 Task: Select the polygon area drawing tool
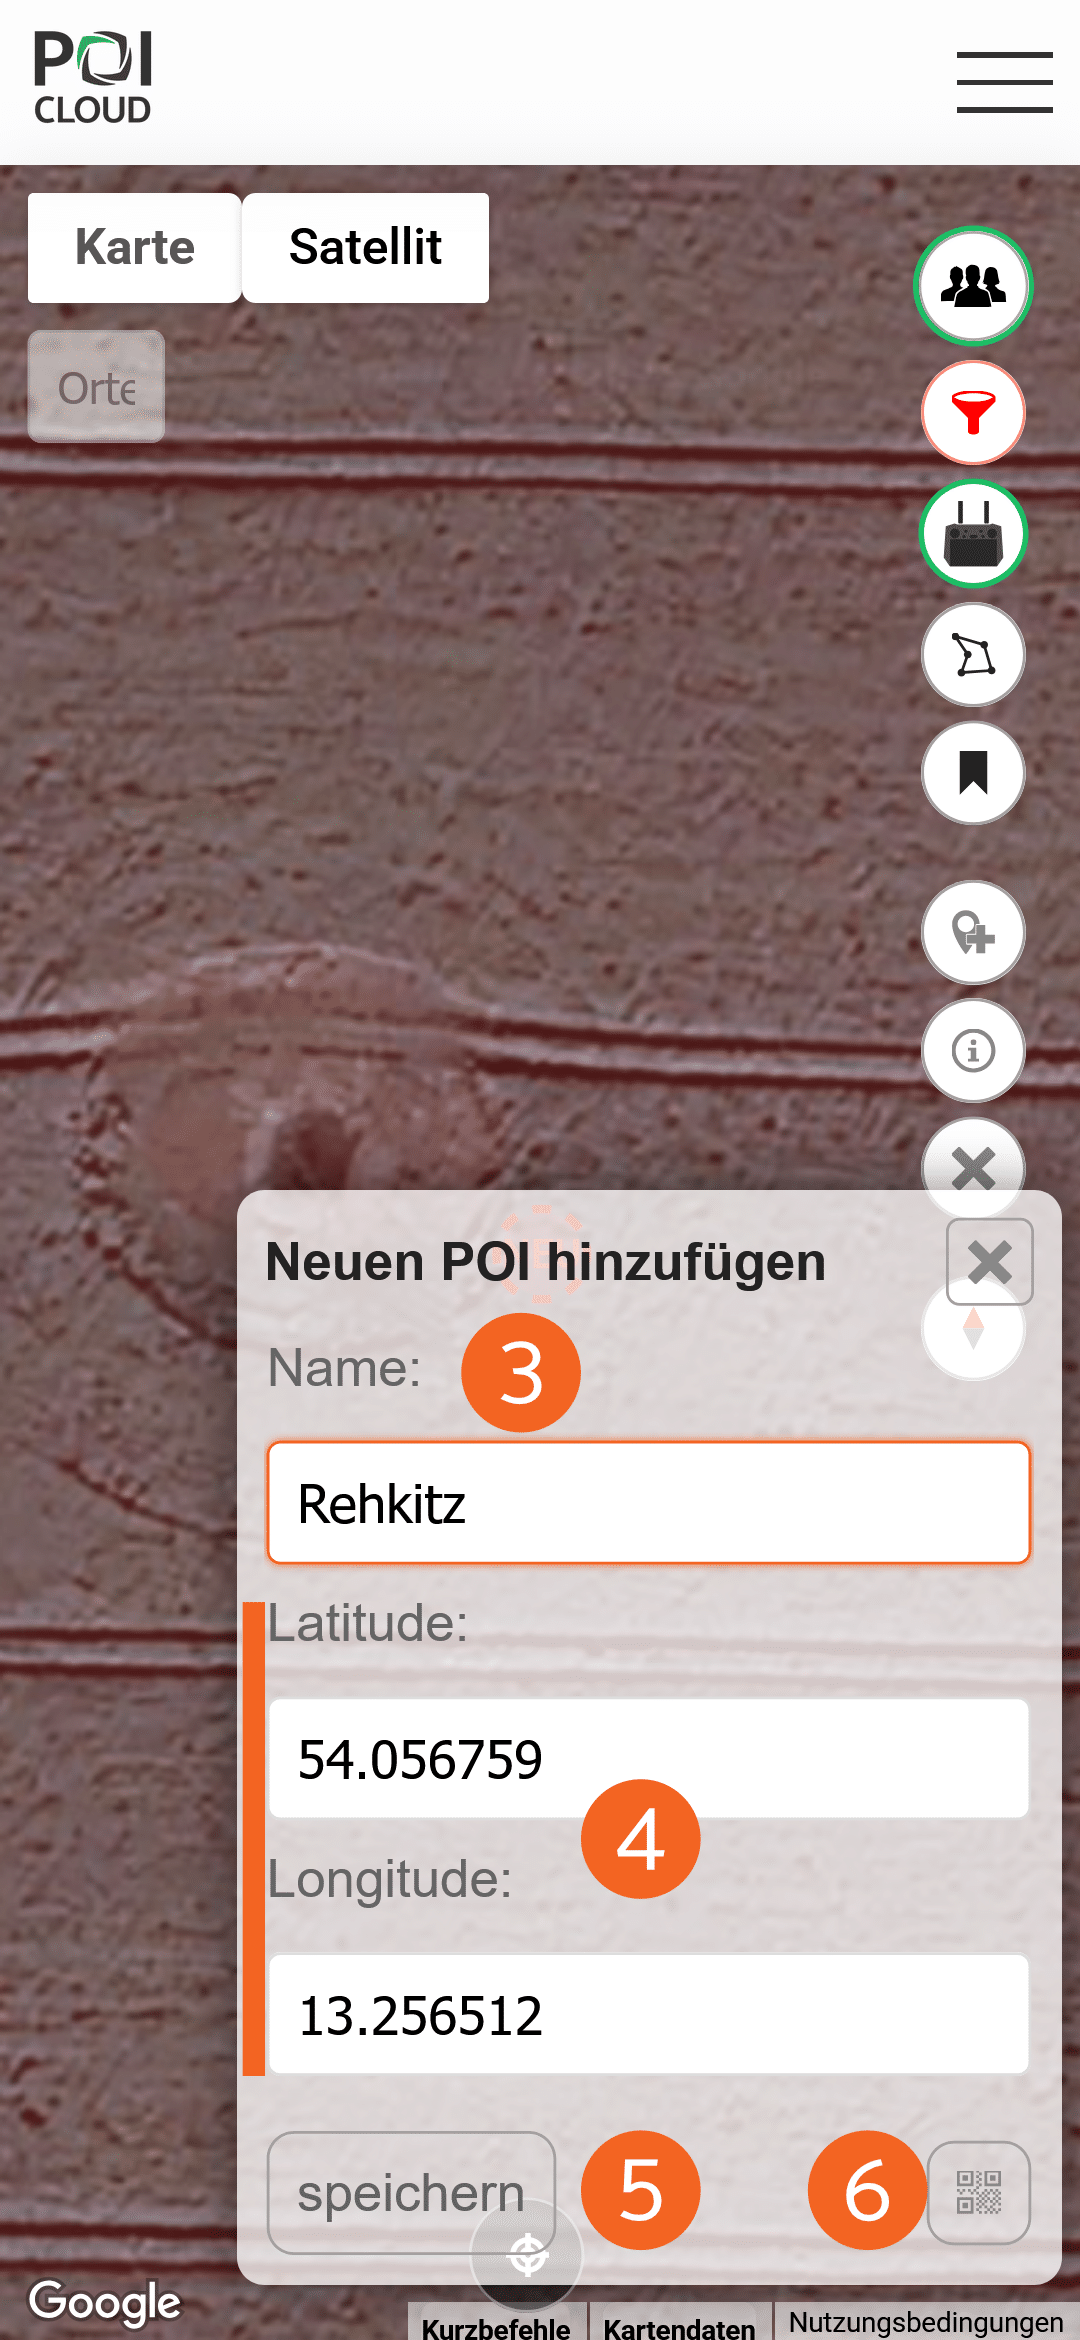[x=973, y=655]
